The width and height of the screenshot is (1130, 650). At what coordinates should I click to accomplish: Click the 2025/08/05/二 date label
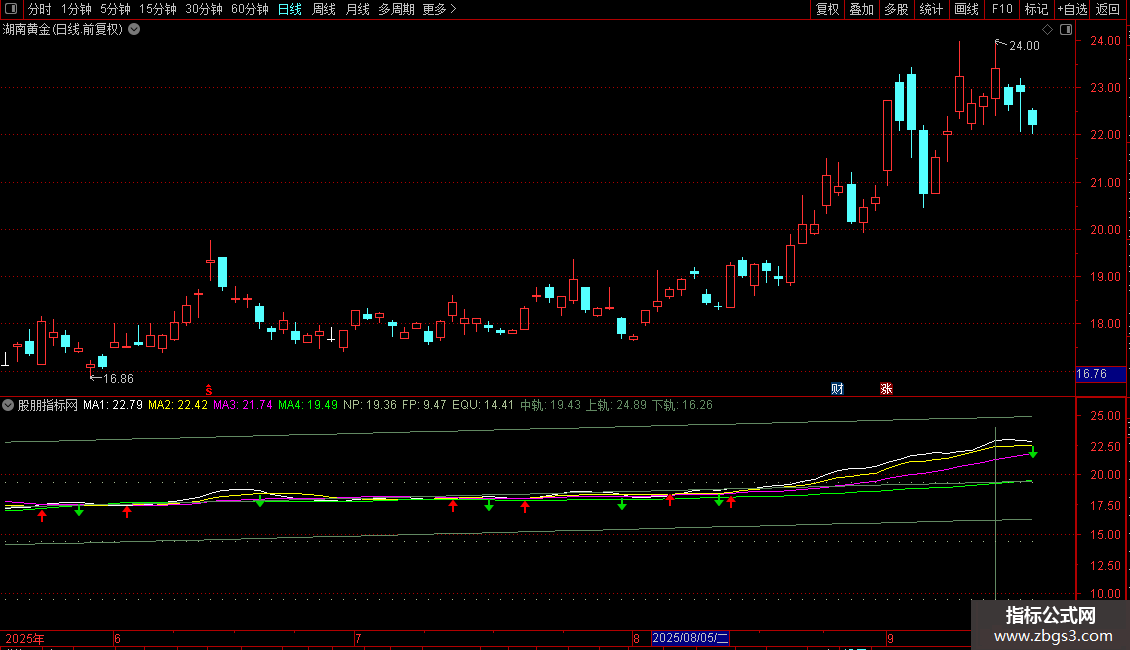[x=690, y=638]
